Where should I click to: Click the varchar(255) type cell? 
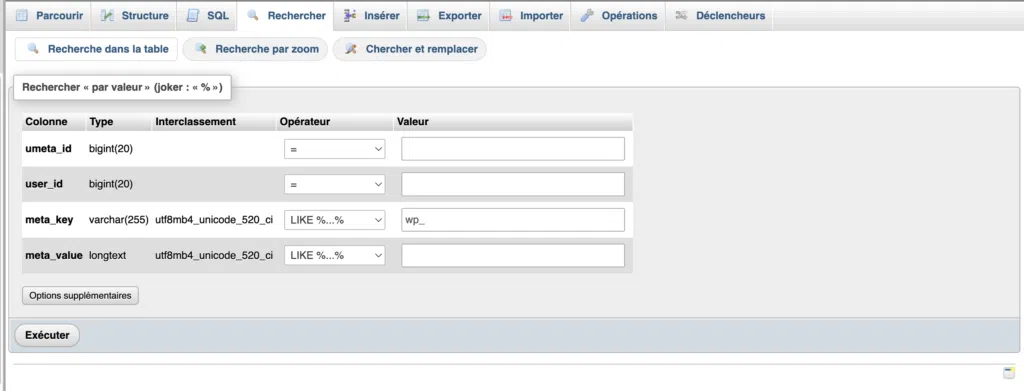pos(119,220)
